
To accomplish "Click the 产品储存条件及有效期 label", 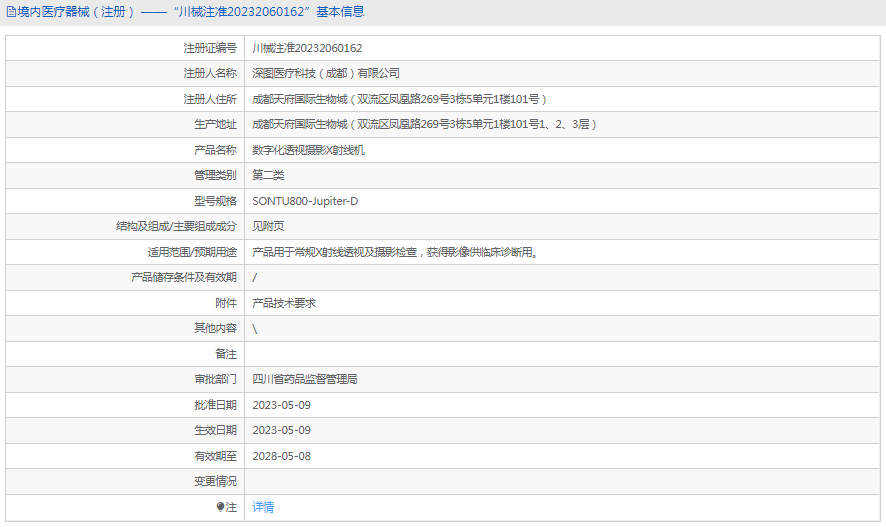I will coord(184,277).
